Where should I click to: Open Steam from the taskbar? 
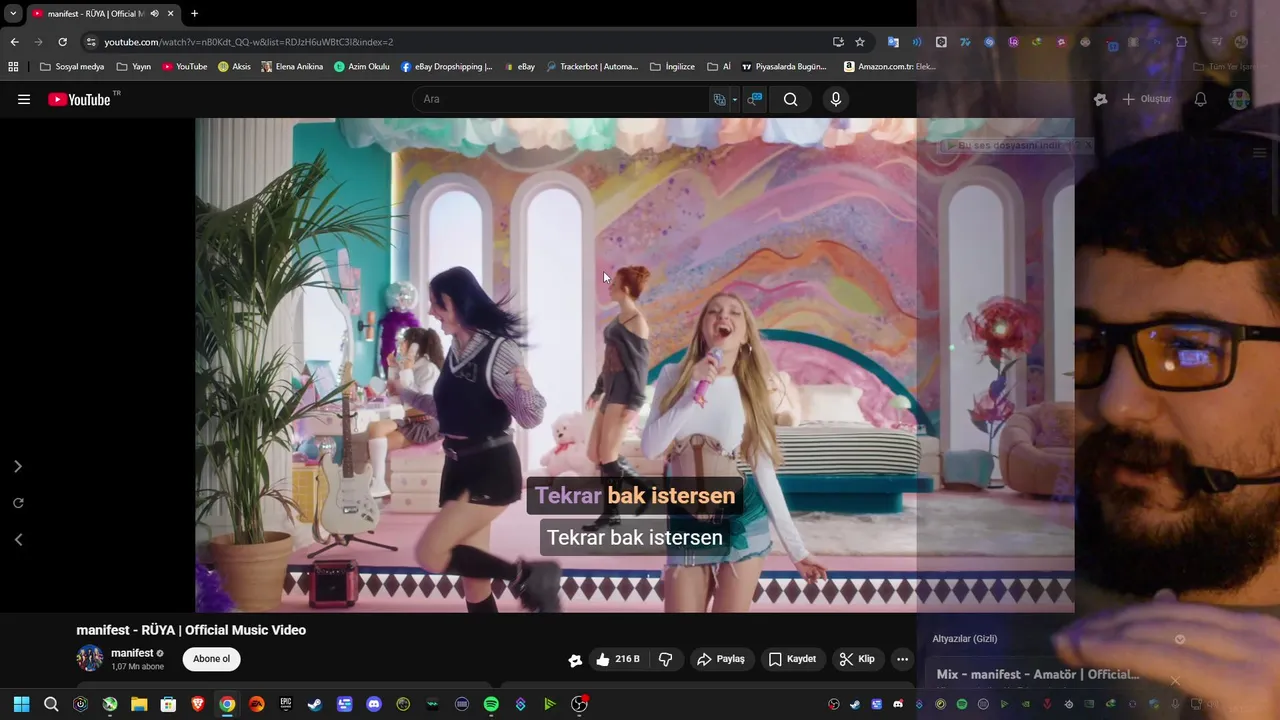[x=314, y=704]
